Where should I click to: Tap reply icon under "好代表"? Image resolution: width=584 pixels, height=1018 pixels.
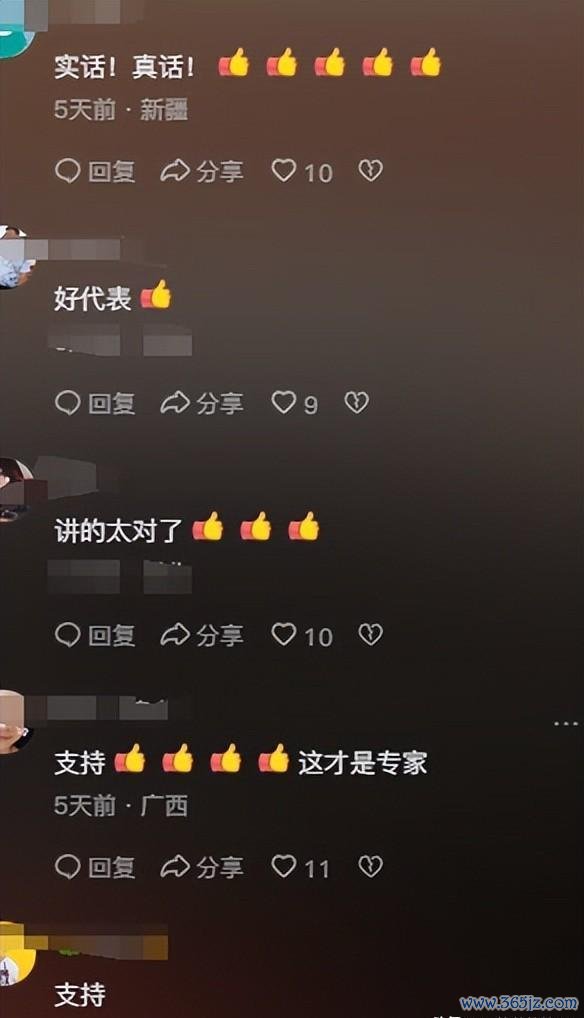click(67, 403)
